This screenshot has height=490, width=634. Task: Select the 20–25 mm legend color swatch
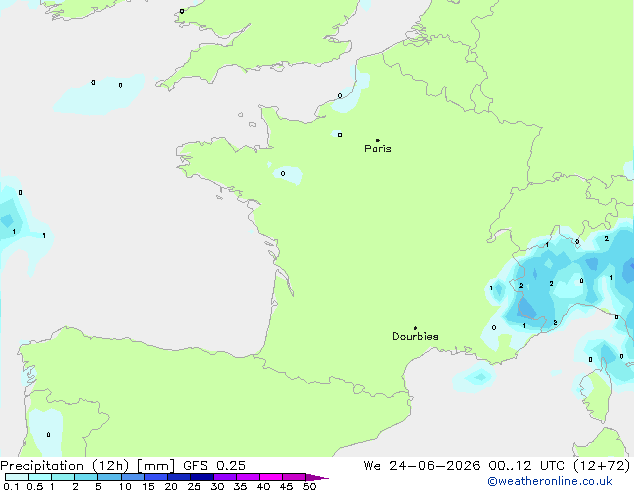coord(179,477)
